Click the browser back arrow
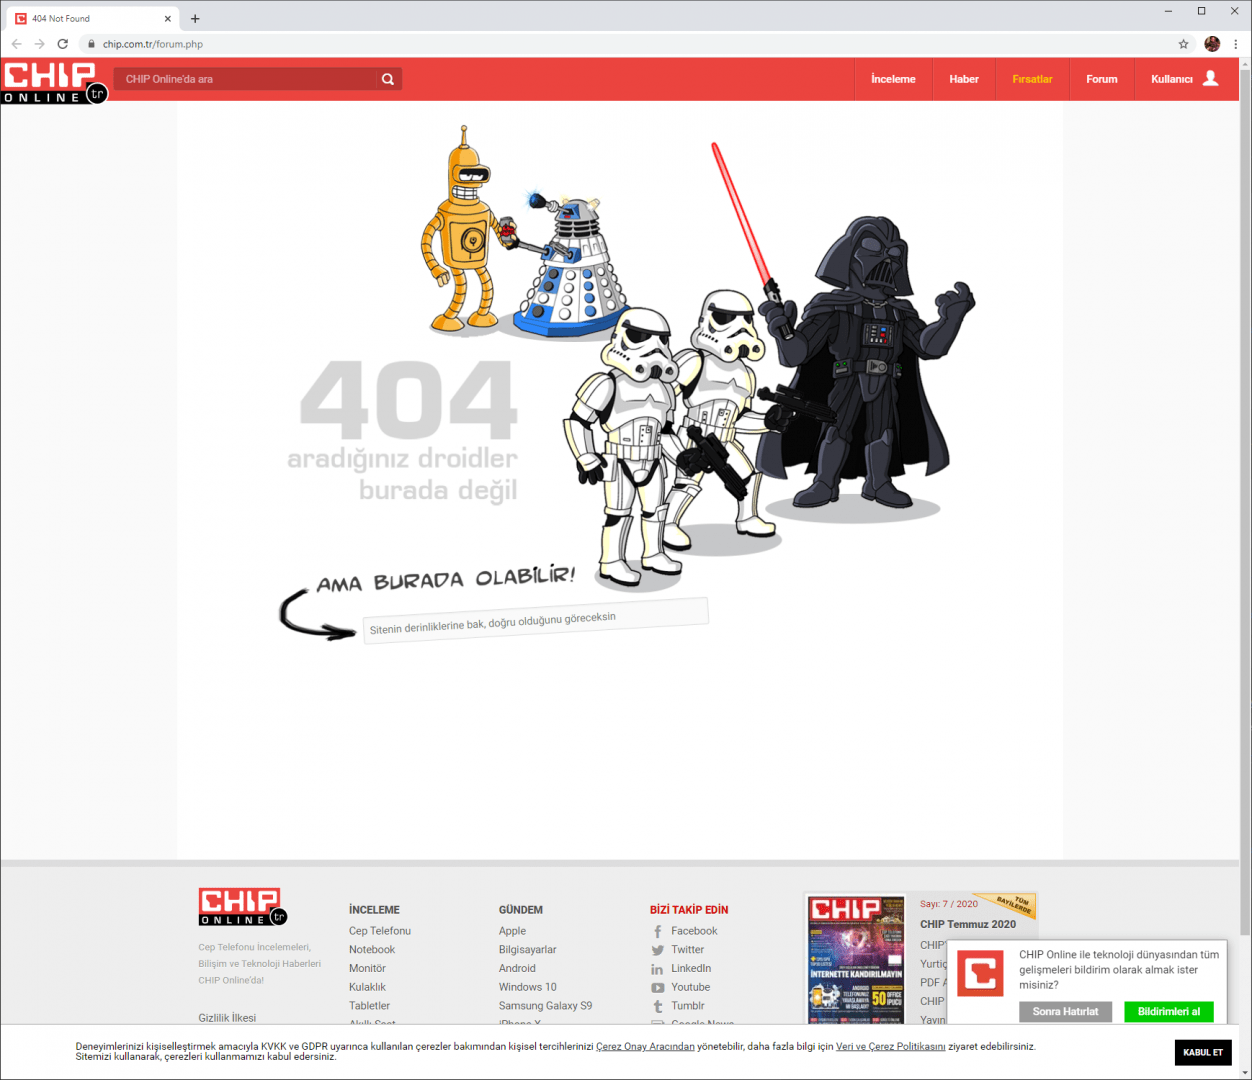Viewport: 1252px width, 1080px height. pyautogui.click(x=16, y=44)
